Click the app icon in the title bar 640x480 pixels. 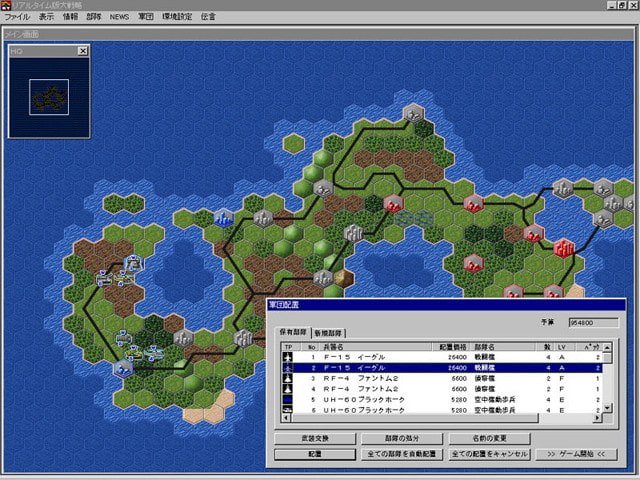7,6
